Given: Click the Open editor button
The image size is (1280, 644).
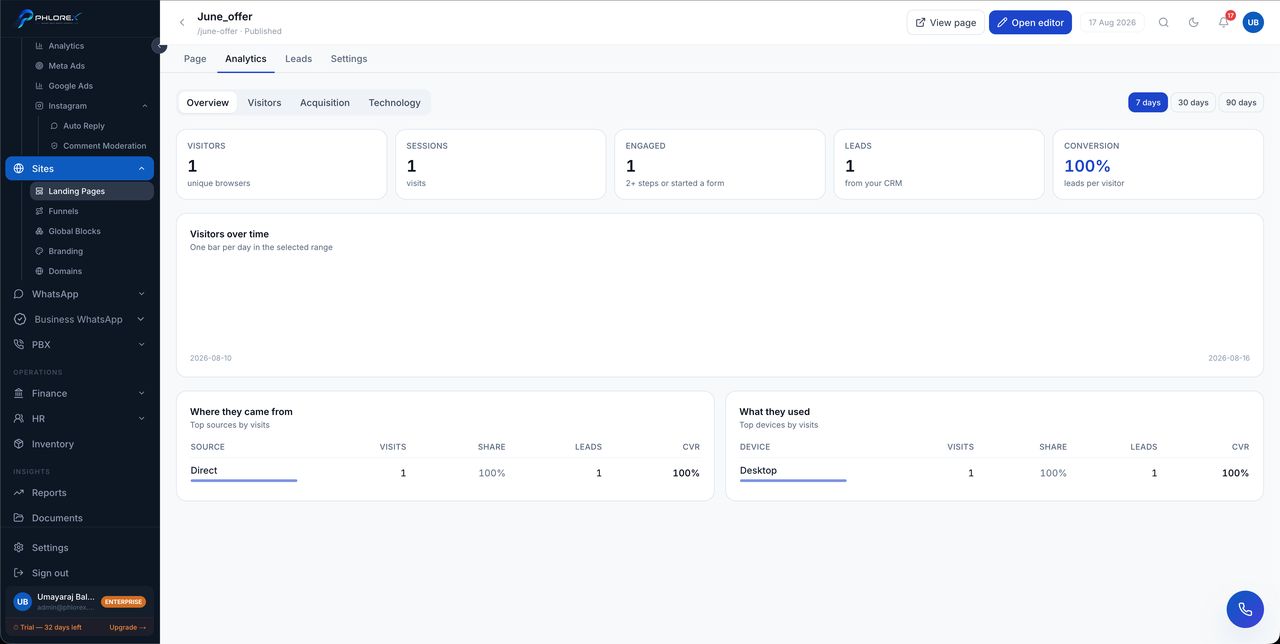Looking at the screenshot, I should click(x=1030, y=22).
